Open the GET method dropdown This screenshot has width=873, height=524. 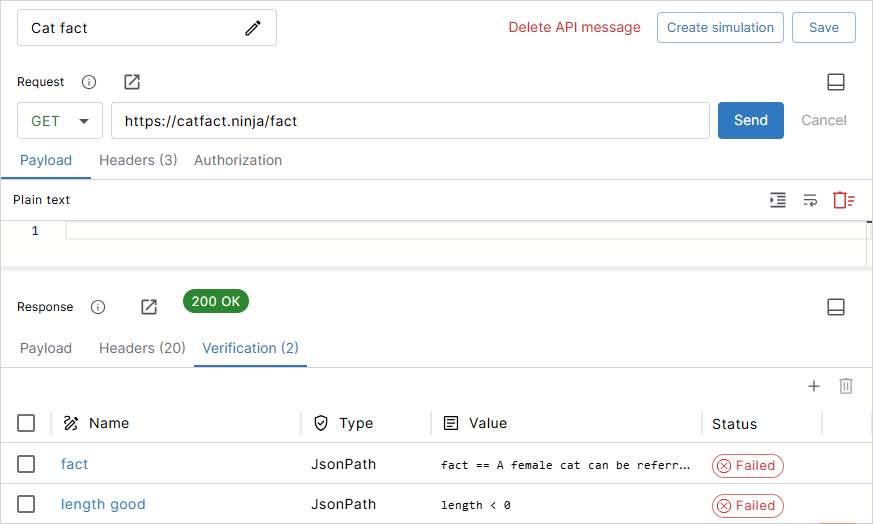(x=60, y=121)
